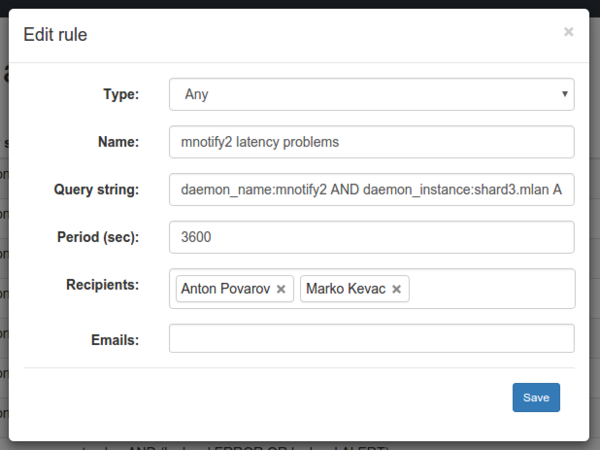The height and width of the screenshot is (450, 600).
Task: Click empty space in Recipients box
Action: (490, 289)
